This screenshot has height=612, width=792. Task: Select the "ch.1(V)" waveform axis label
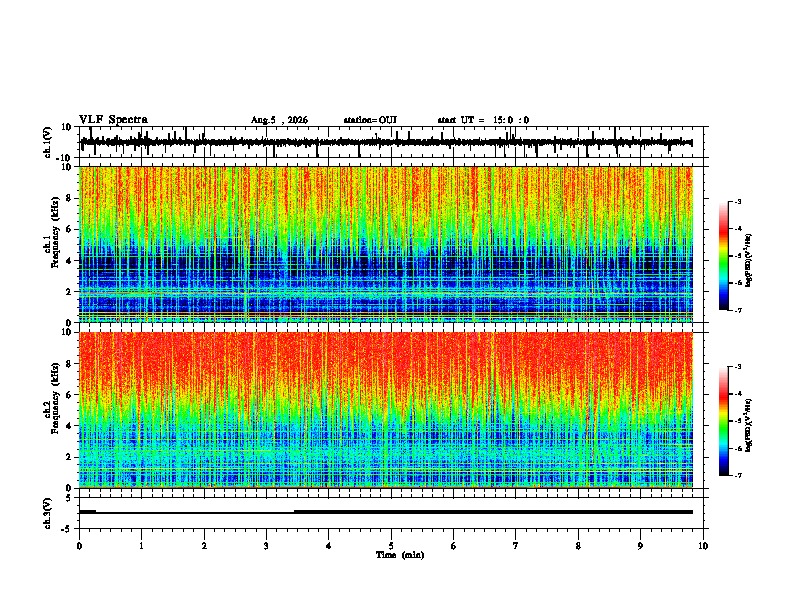48,143
